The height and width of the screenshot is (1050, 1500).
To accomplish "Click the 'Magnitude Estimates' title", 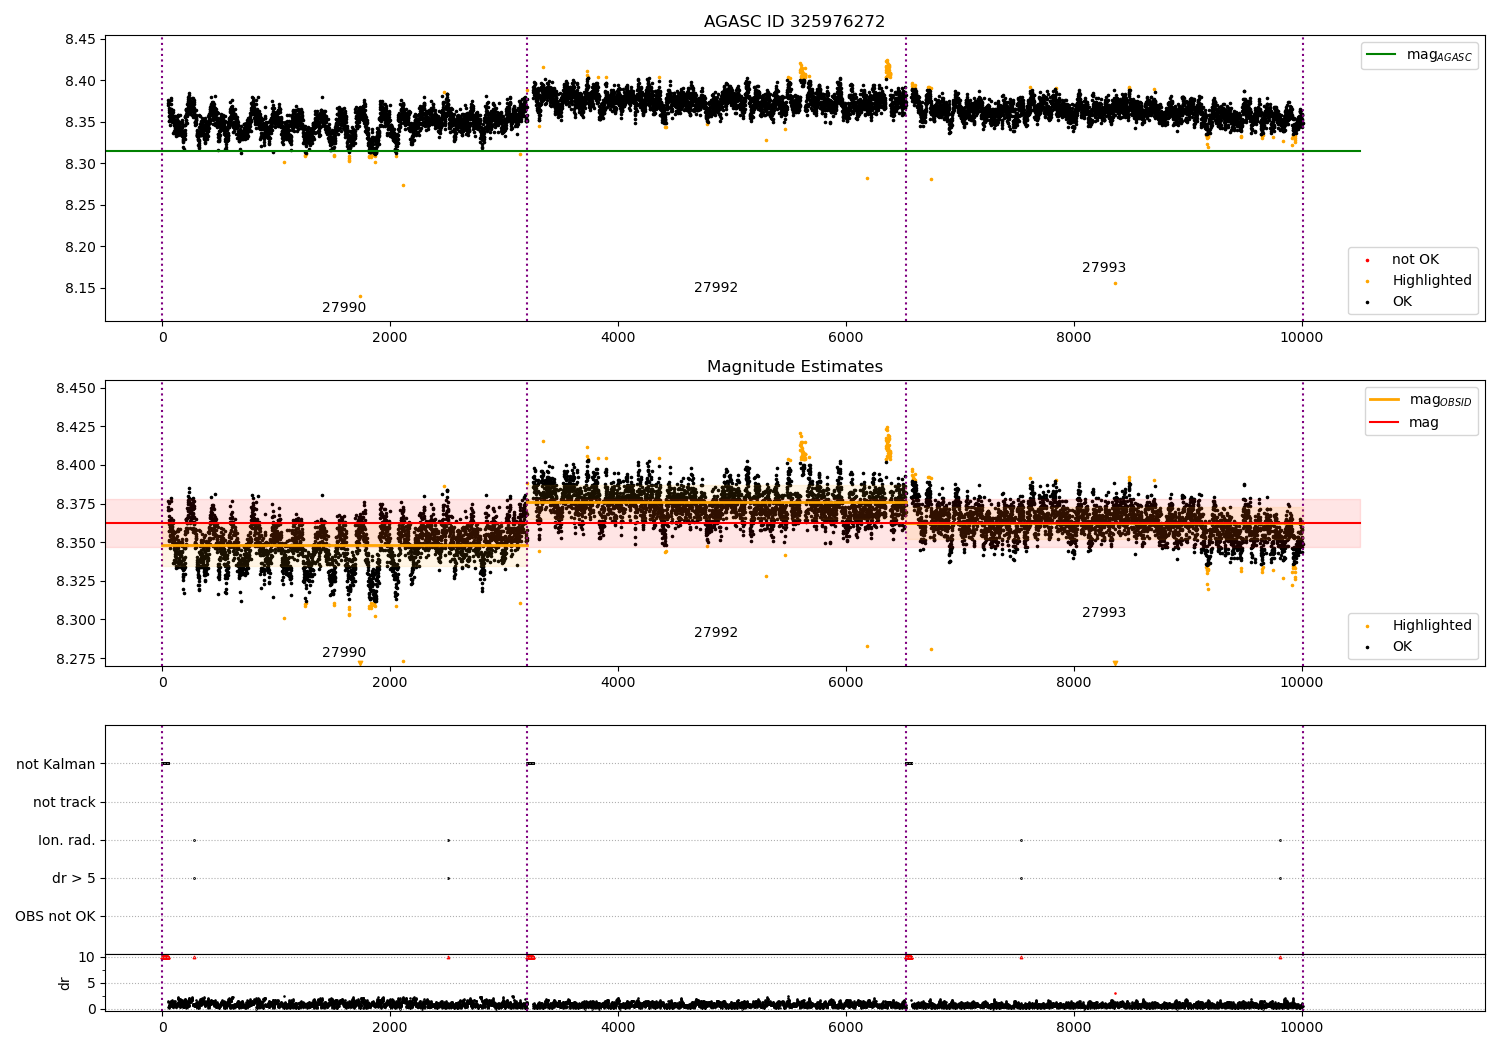I will point(795,367).
